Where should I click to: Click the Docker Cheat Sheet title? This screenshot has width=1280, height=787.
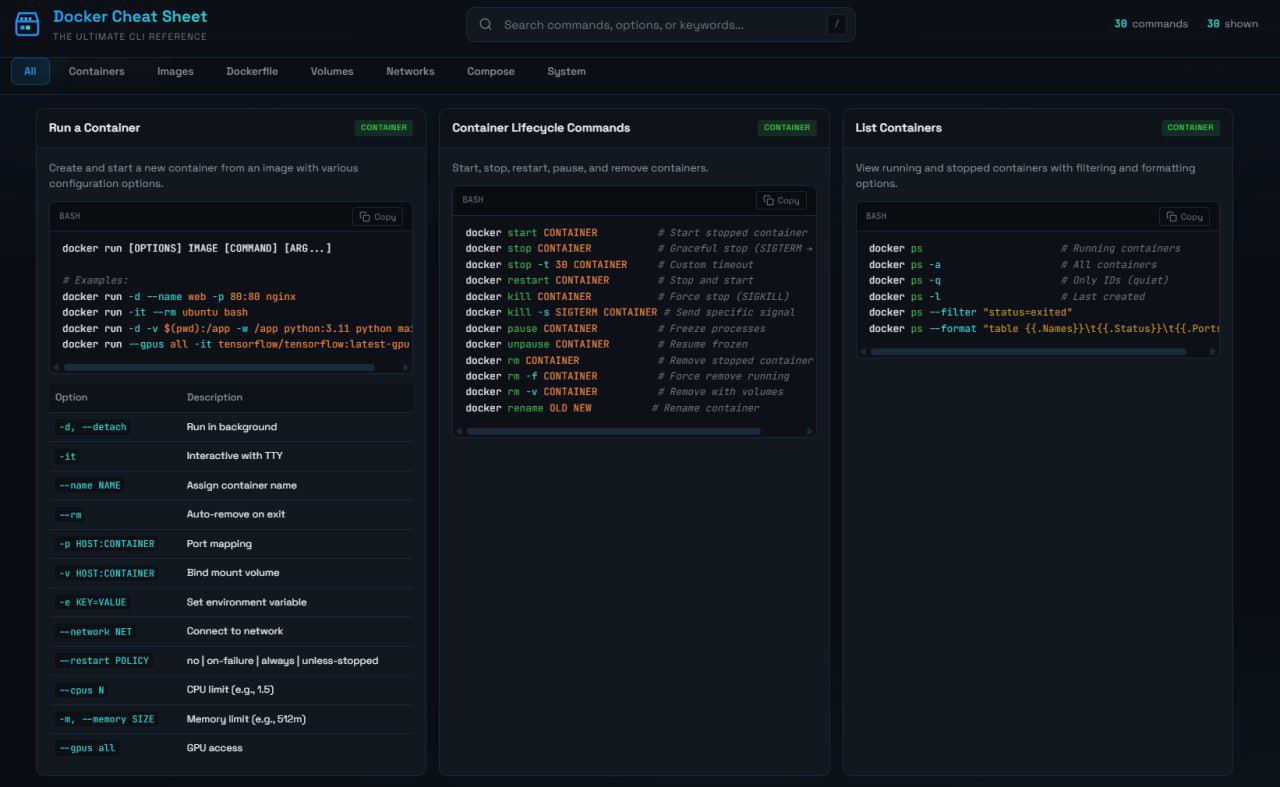tap(130, 16)
